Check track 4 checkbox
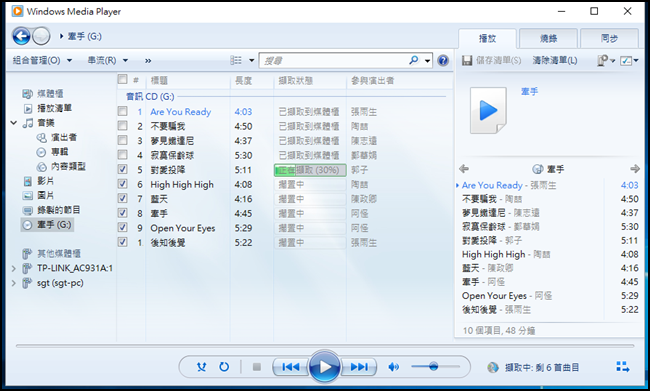Screen dimensions: 650x391 point(122,155)
